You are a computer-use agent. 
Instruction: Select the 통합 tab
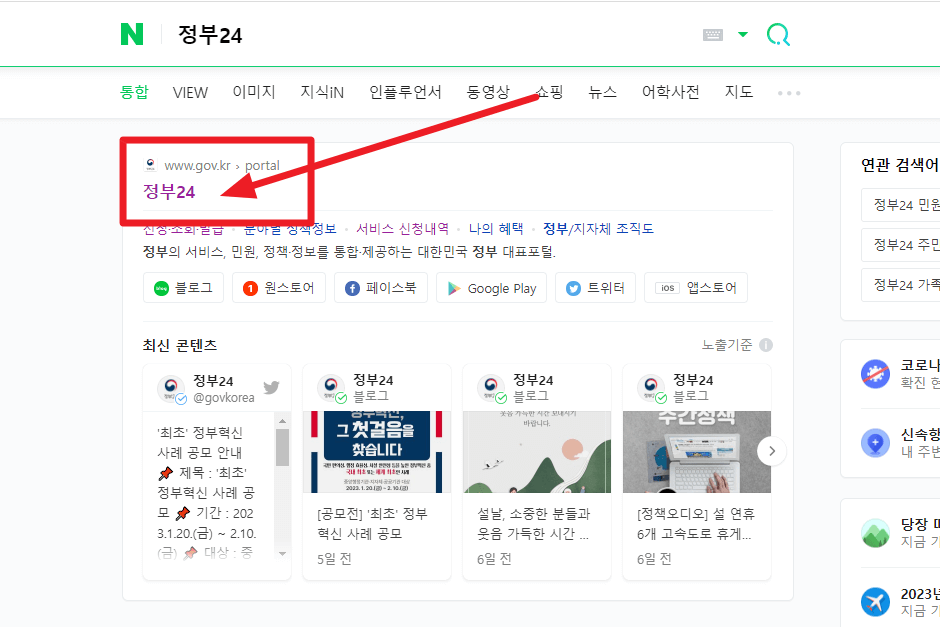134,92
